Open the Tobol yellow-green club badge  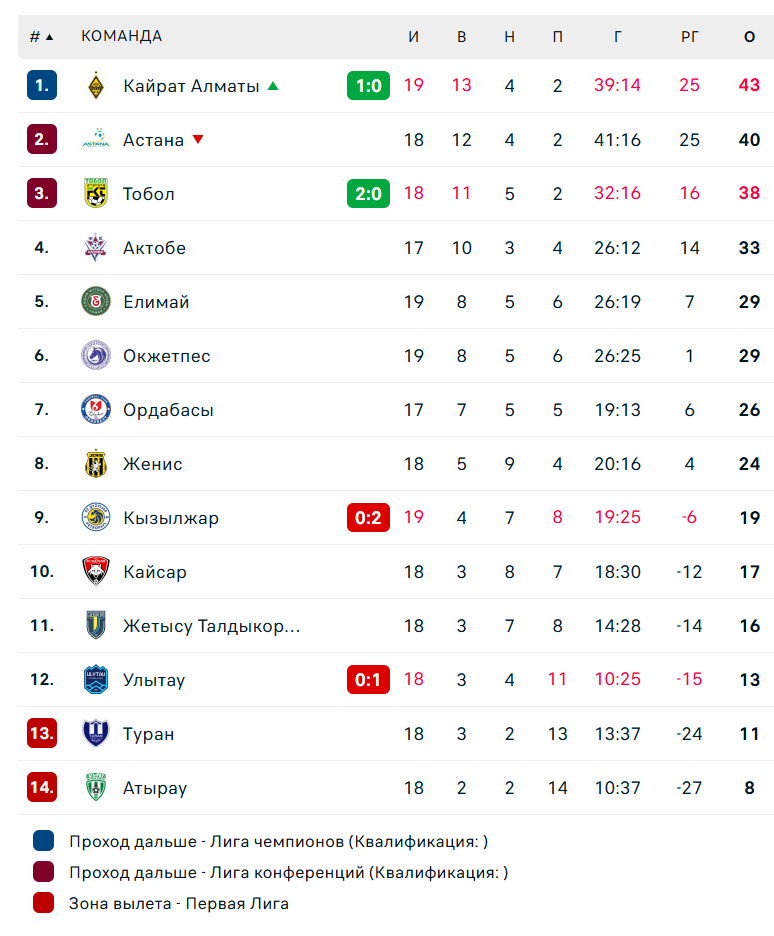[95, 193]
